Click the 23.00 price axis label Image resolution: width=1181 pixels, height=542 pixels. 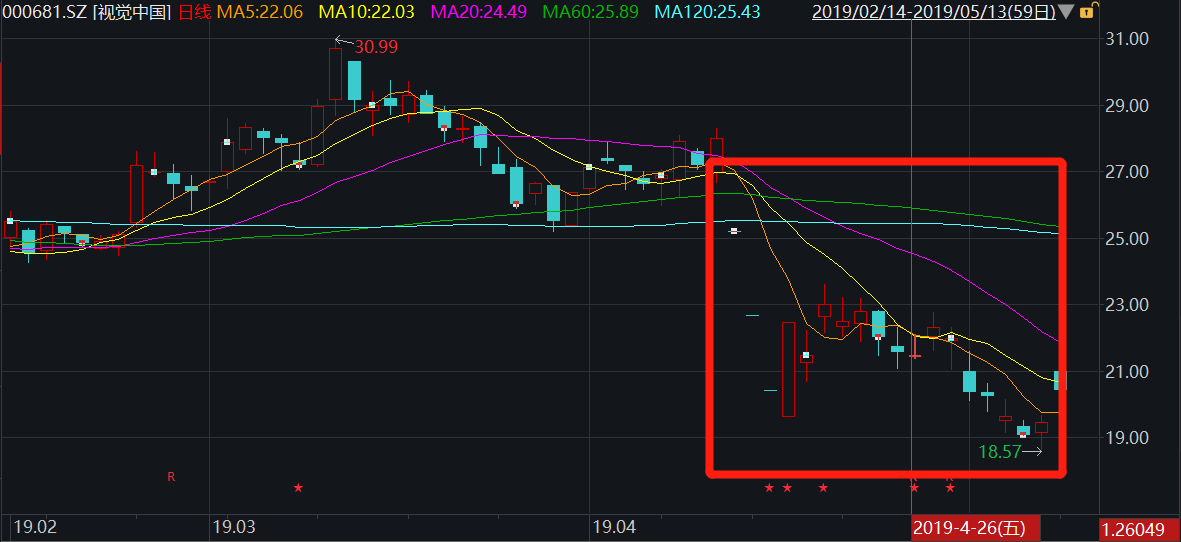[1125, 305]
